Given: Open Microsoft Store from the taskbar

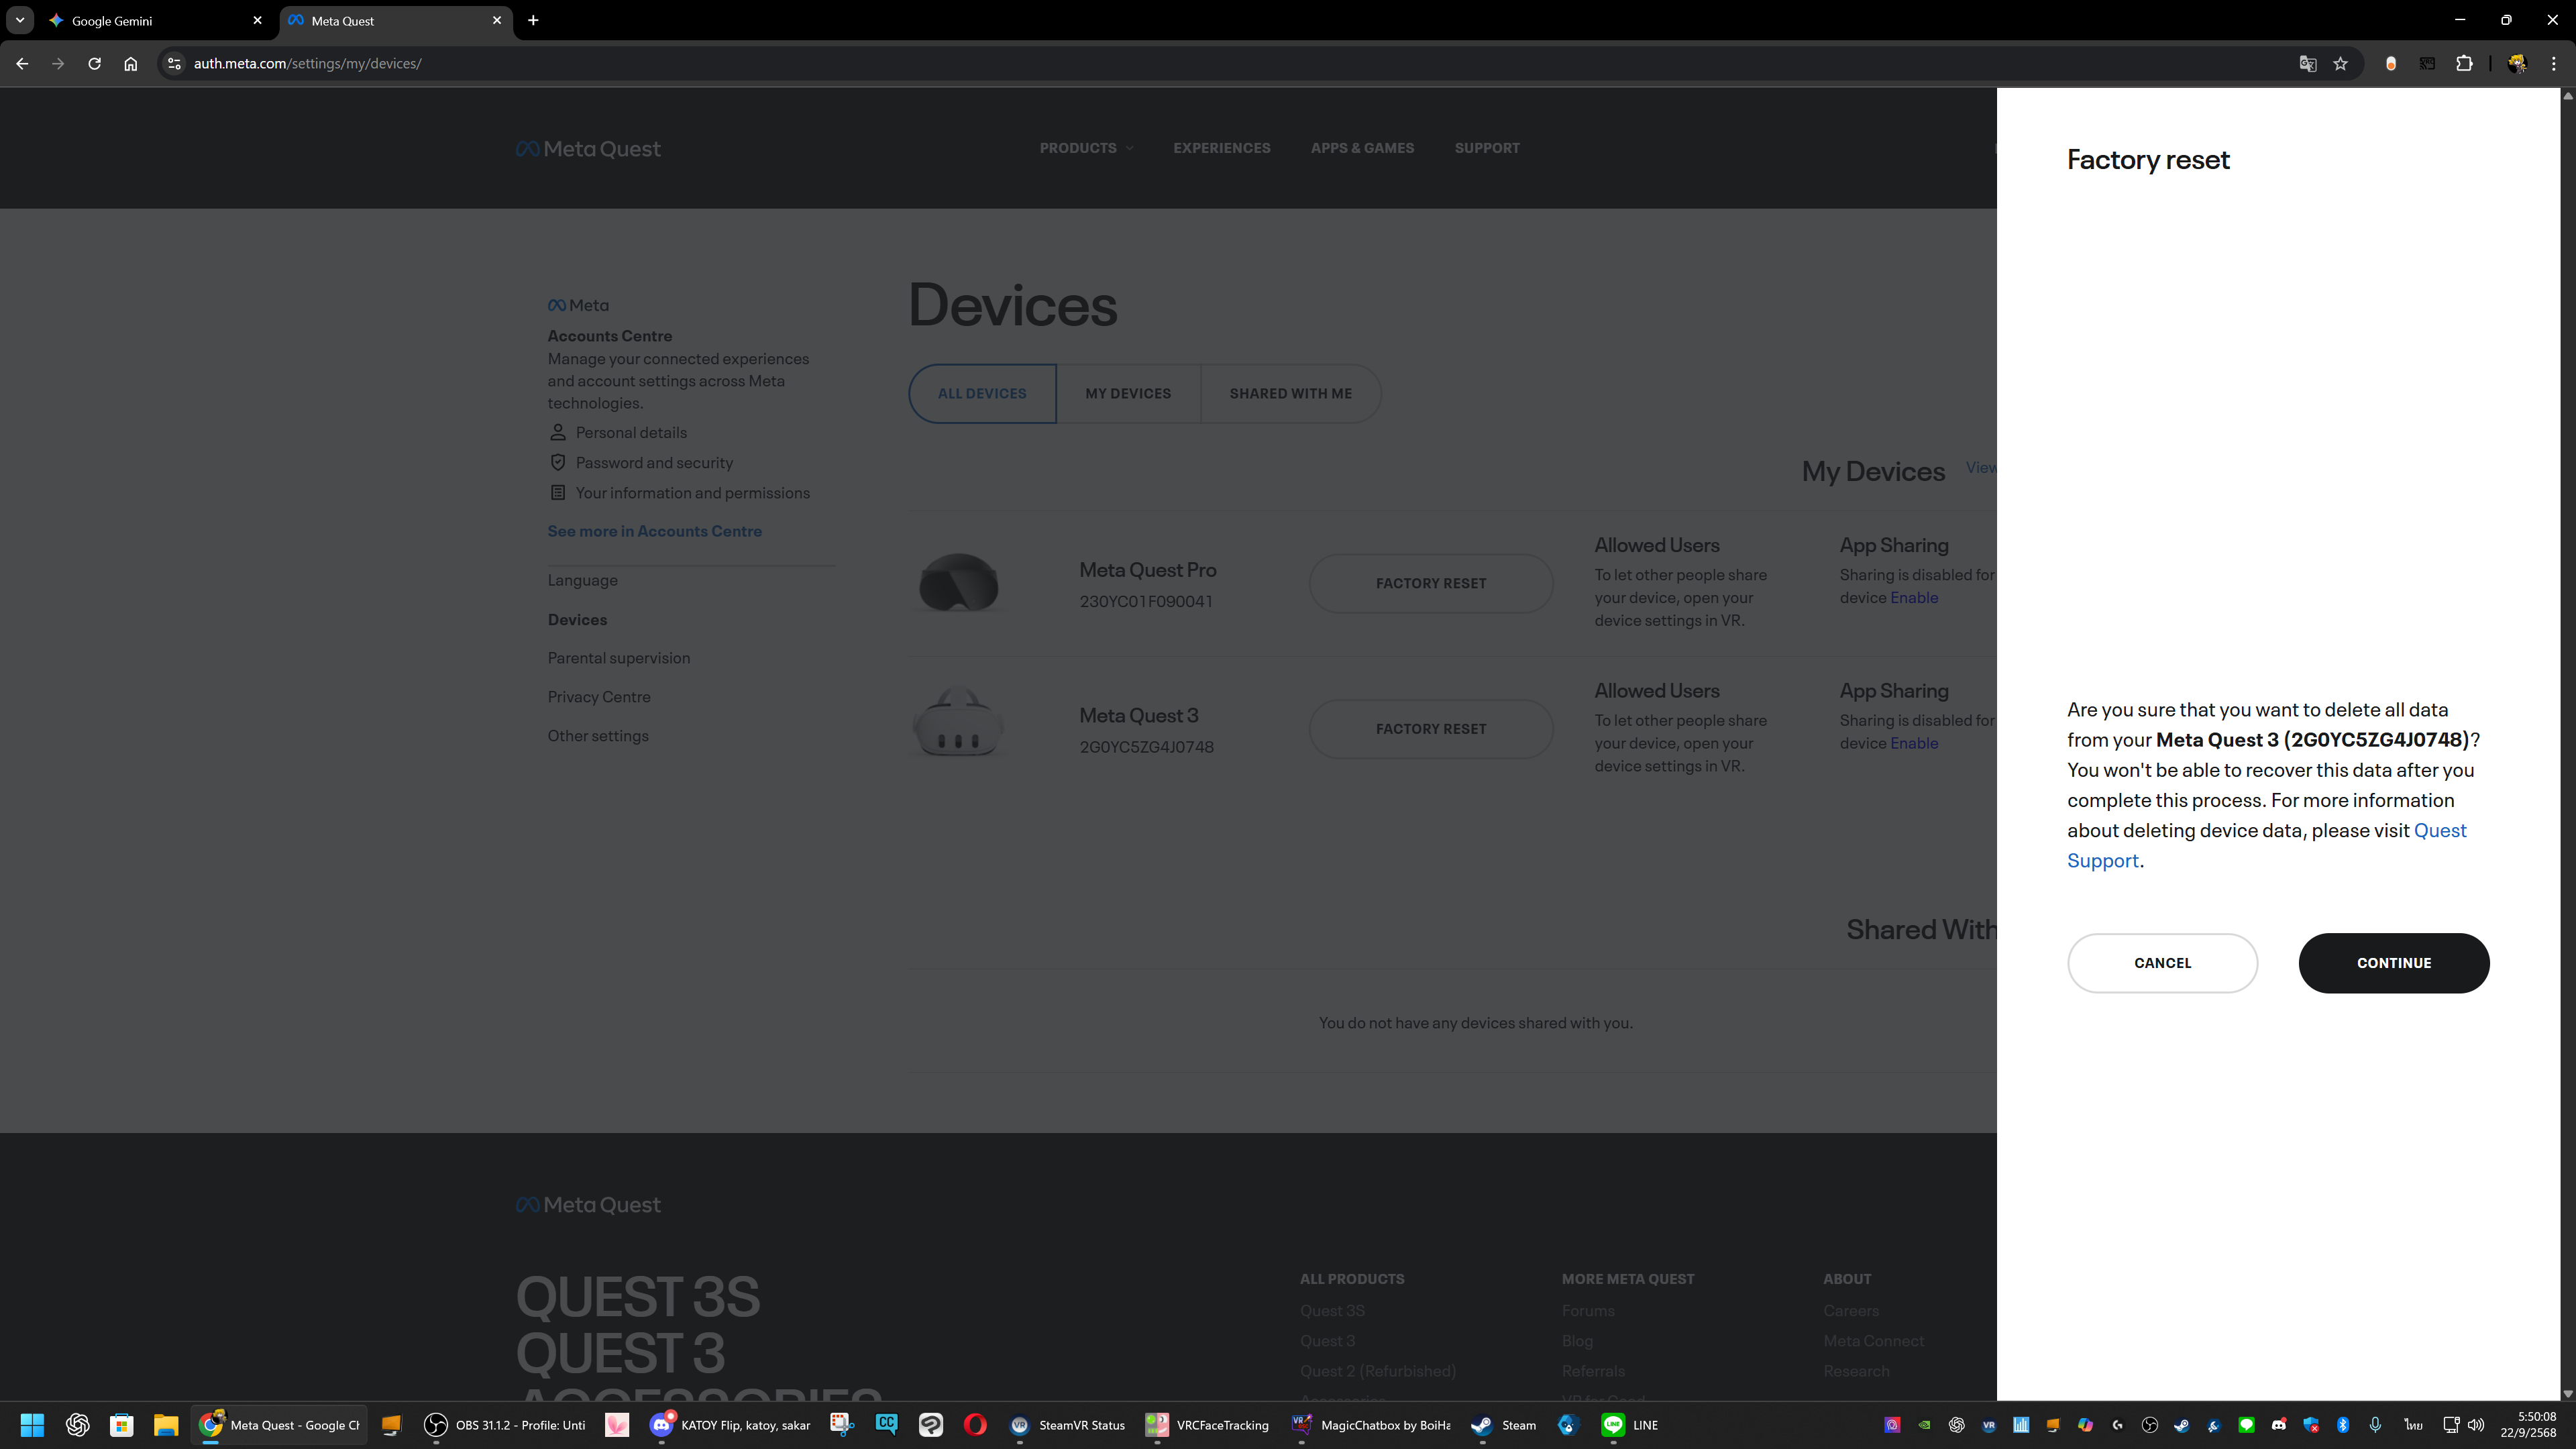Looking at the screenshot, I should click(121, 1425).
